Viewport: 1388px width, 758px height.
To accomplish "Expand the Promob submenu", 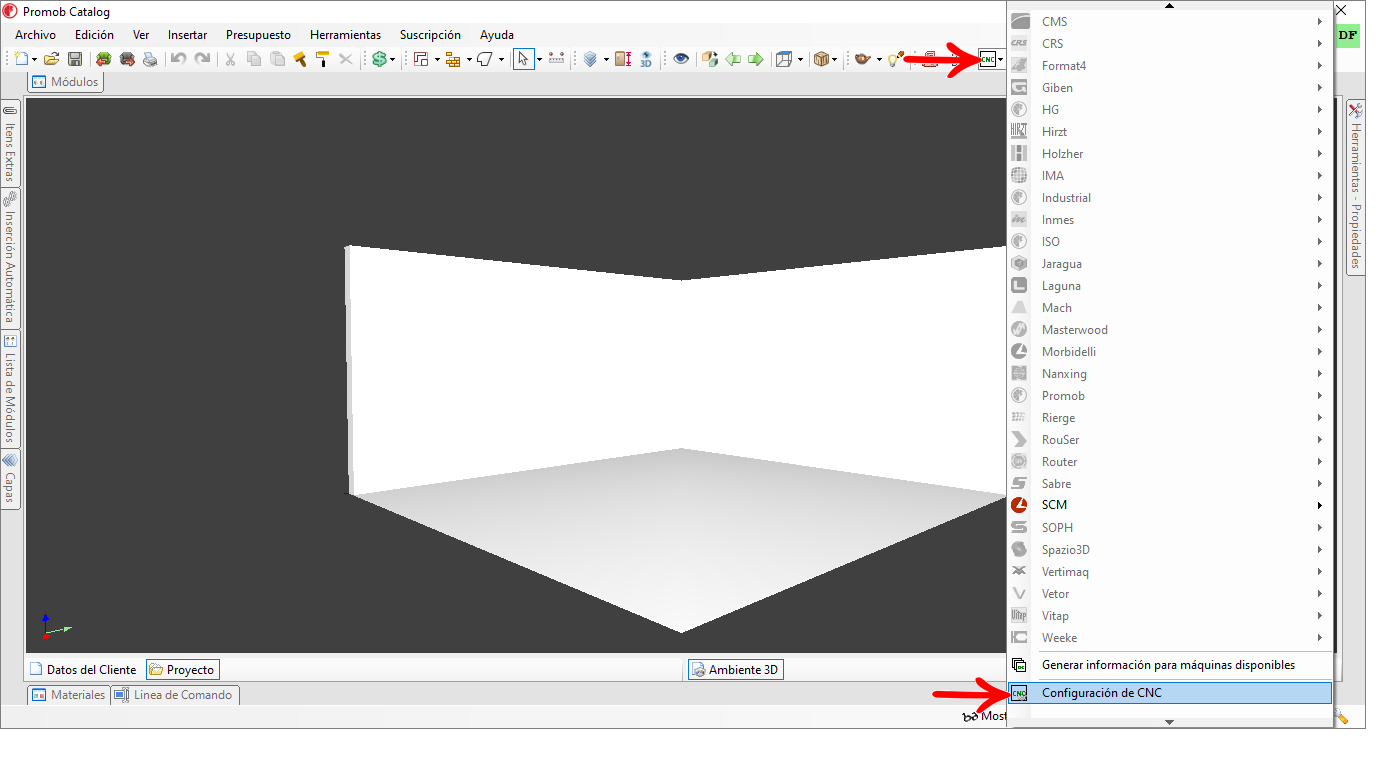I will point(1170,395).
